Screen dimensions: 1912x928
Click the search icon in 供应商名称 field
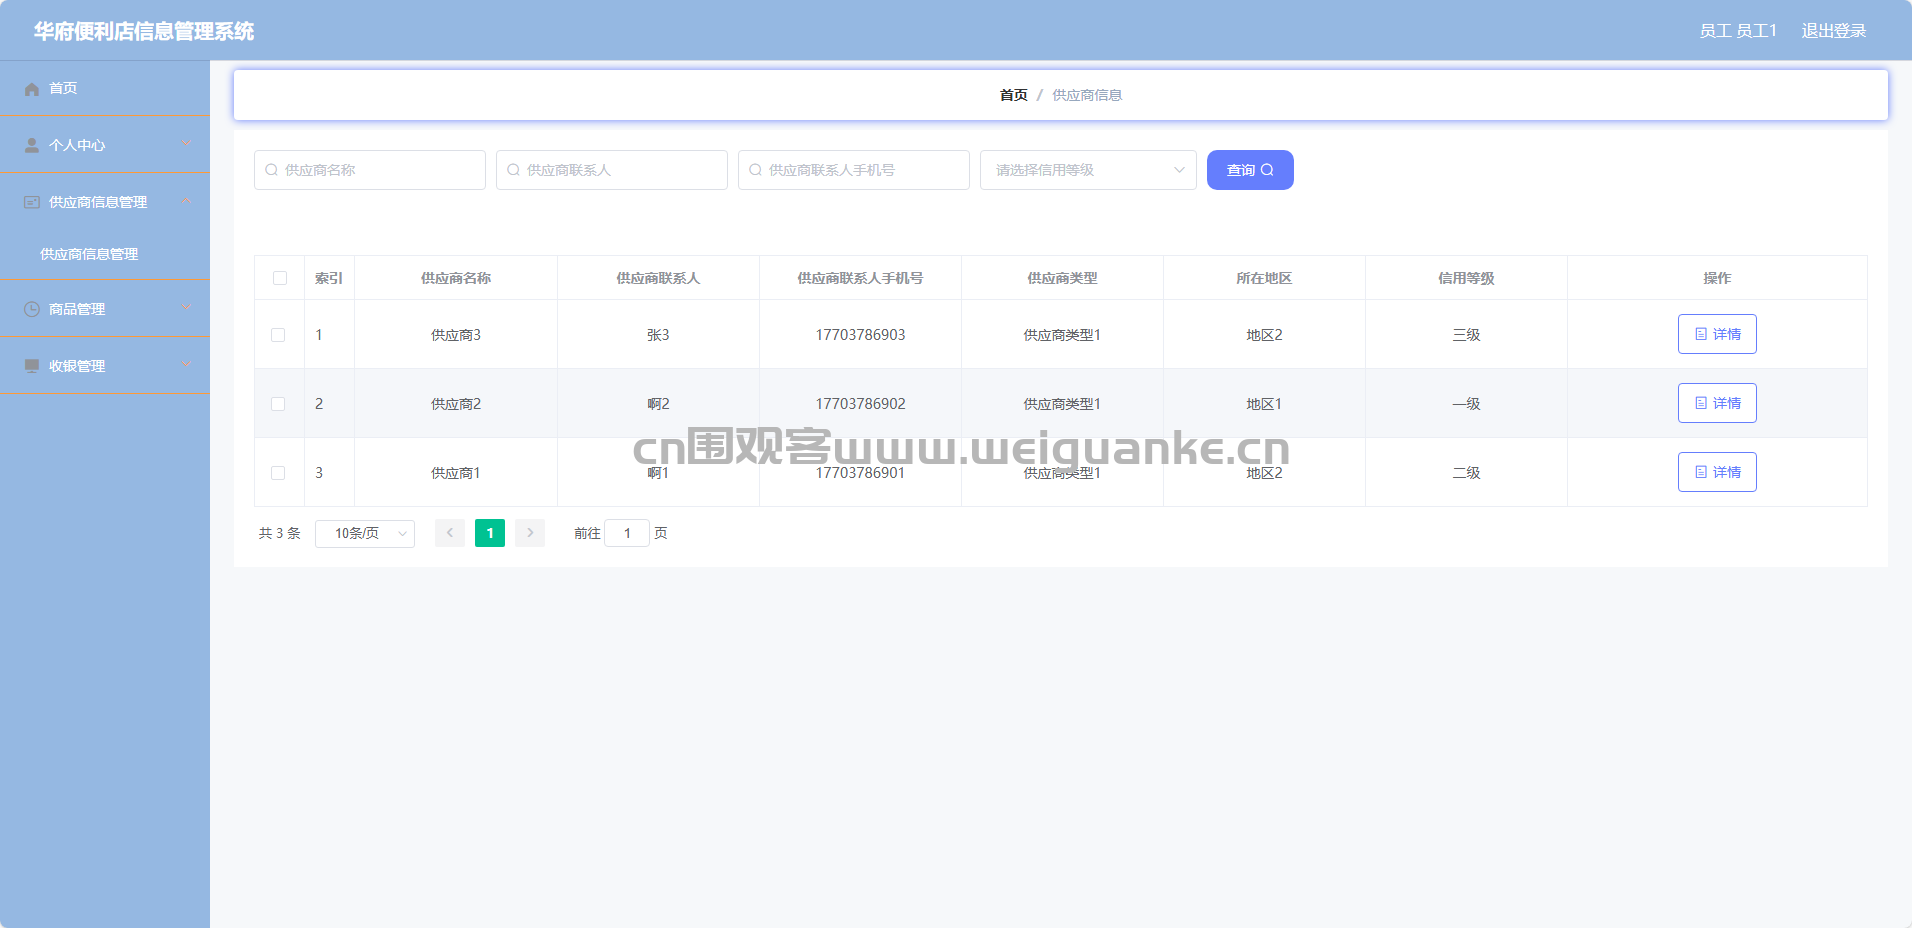(x=271, y=170)
